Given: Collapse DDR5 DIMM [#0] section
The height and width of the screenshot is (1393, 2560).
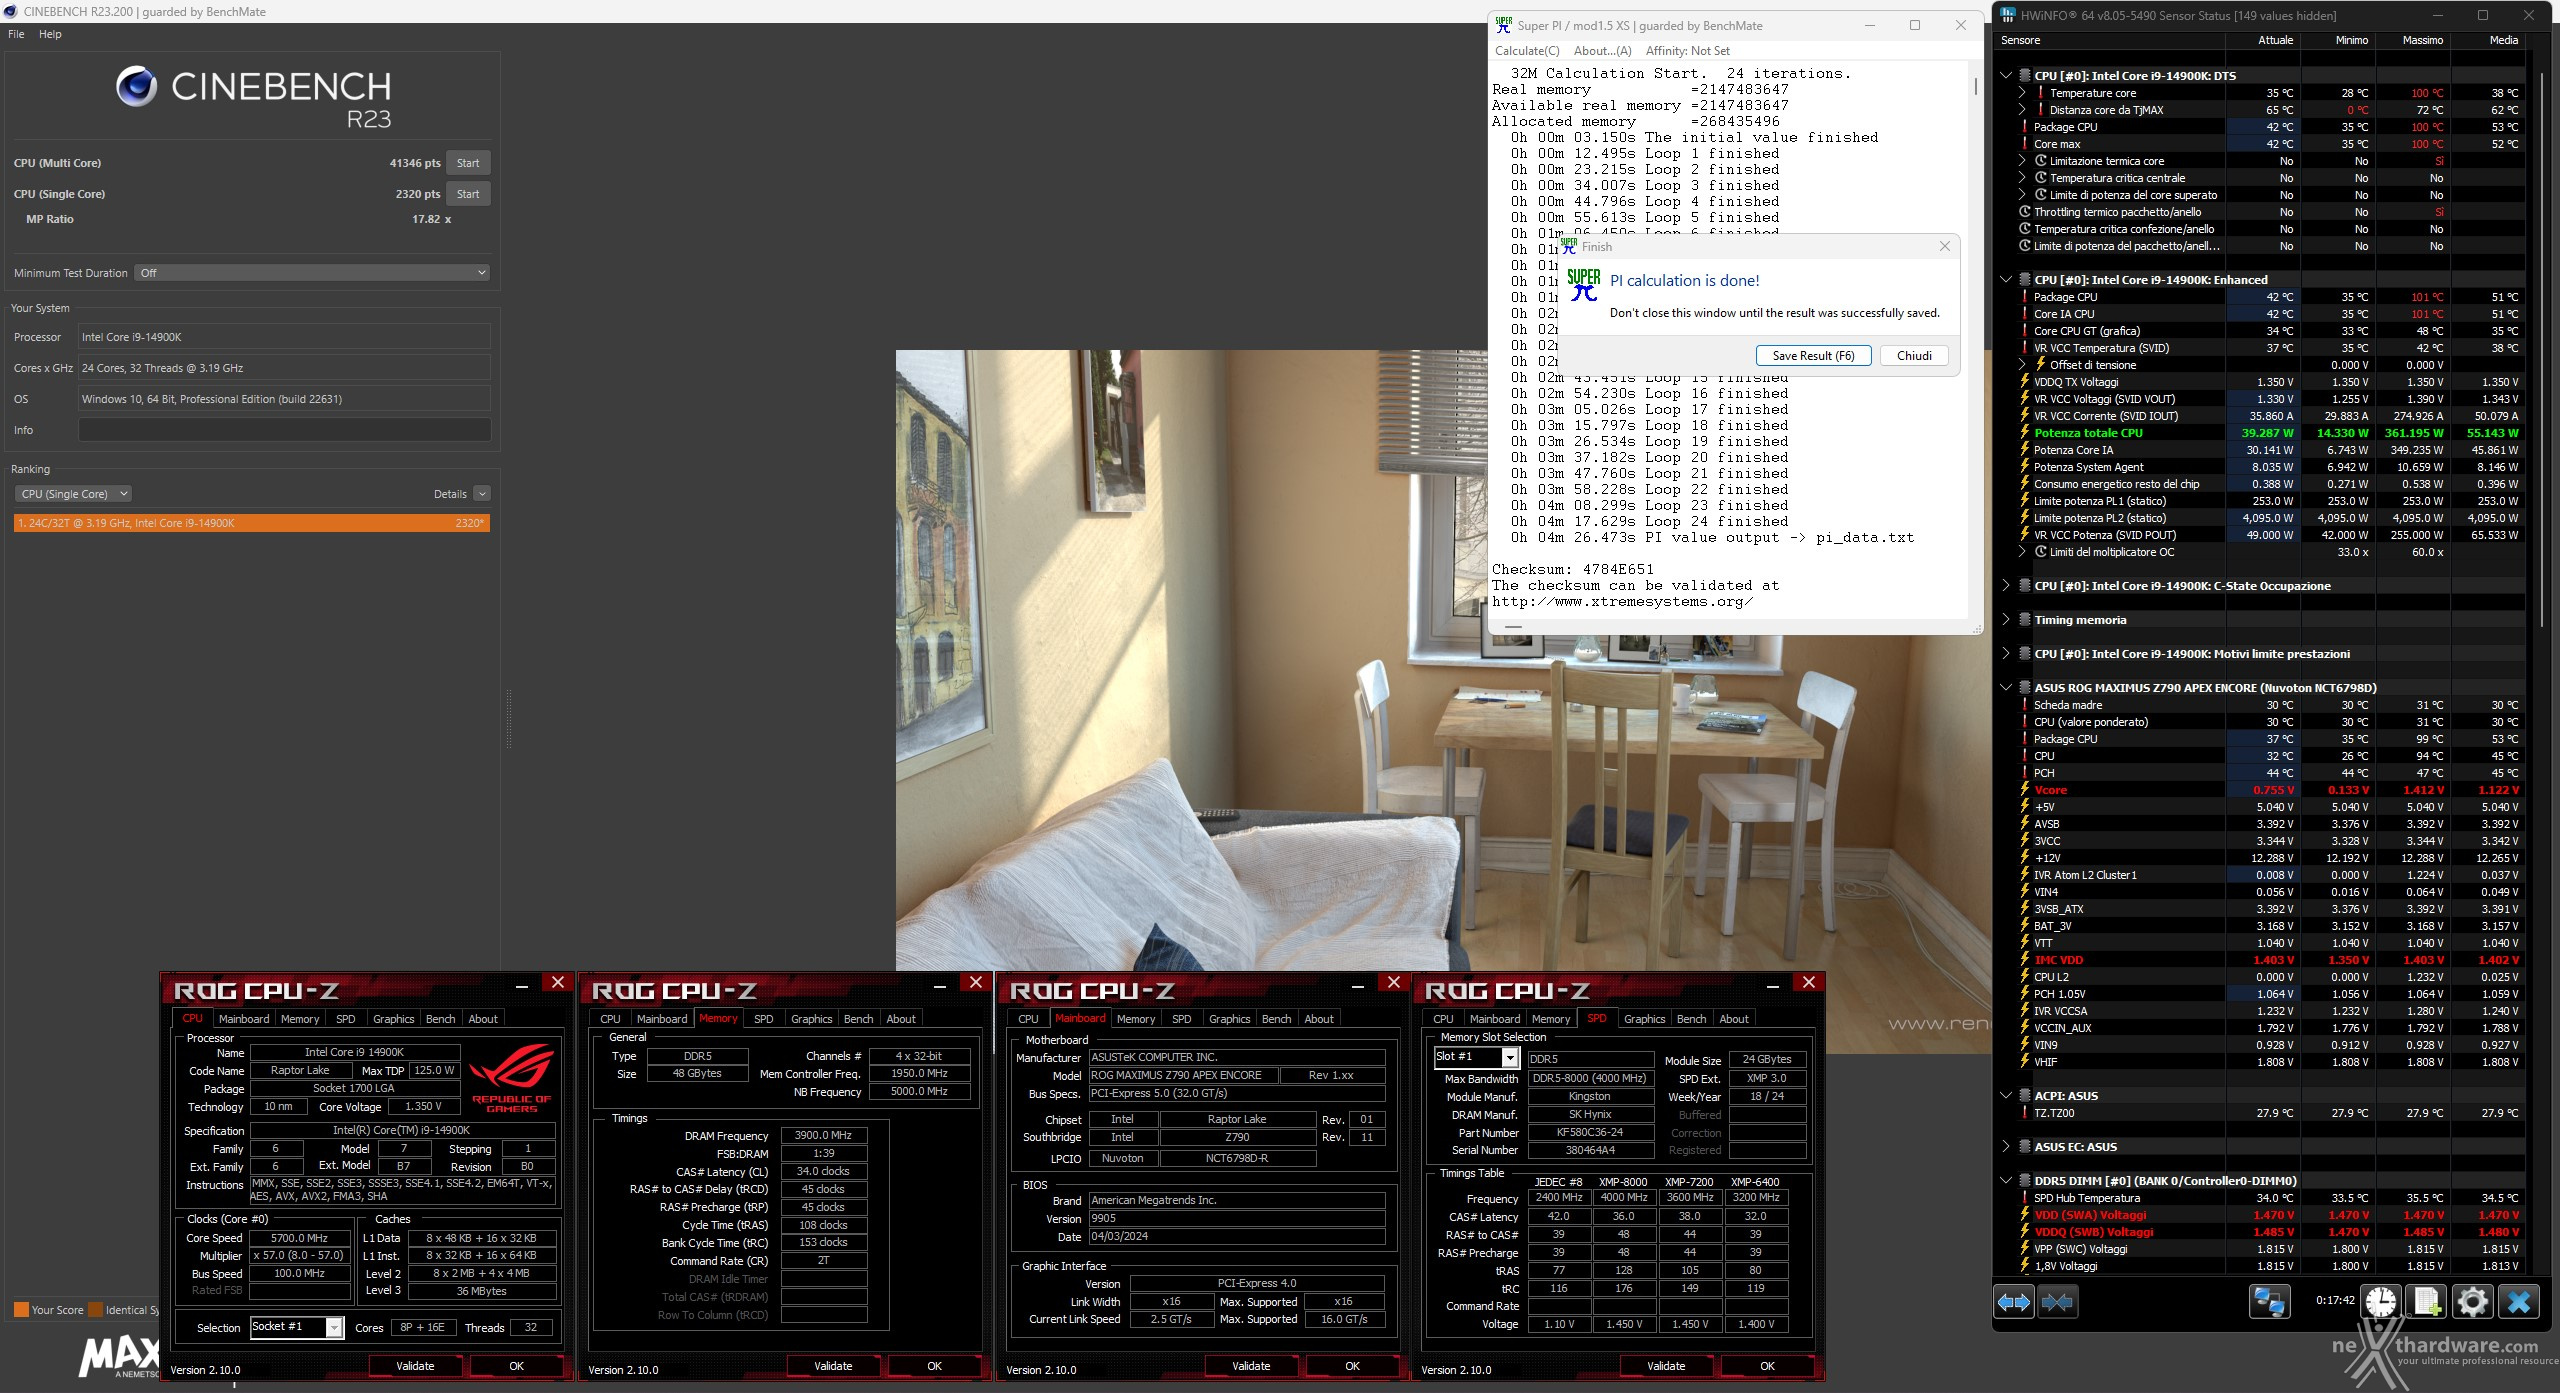Looking at the screenshot, I should (x=2006, y=1181).
